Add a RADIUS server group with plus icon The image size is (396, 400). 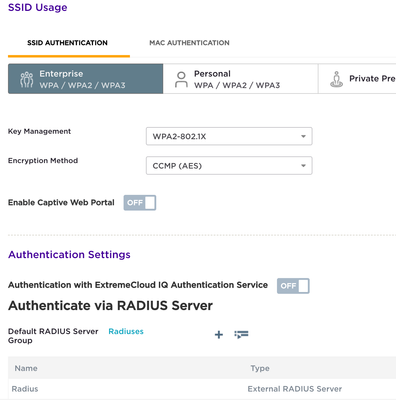click(x=219, y=334)
